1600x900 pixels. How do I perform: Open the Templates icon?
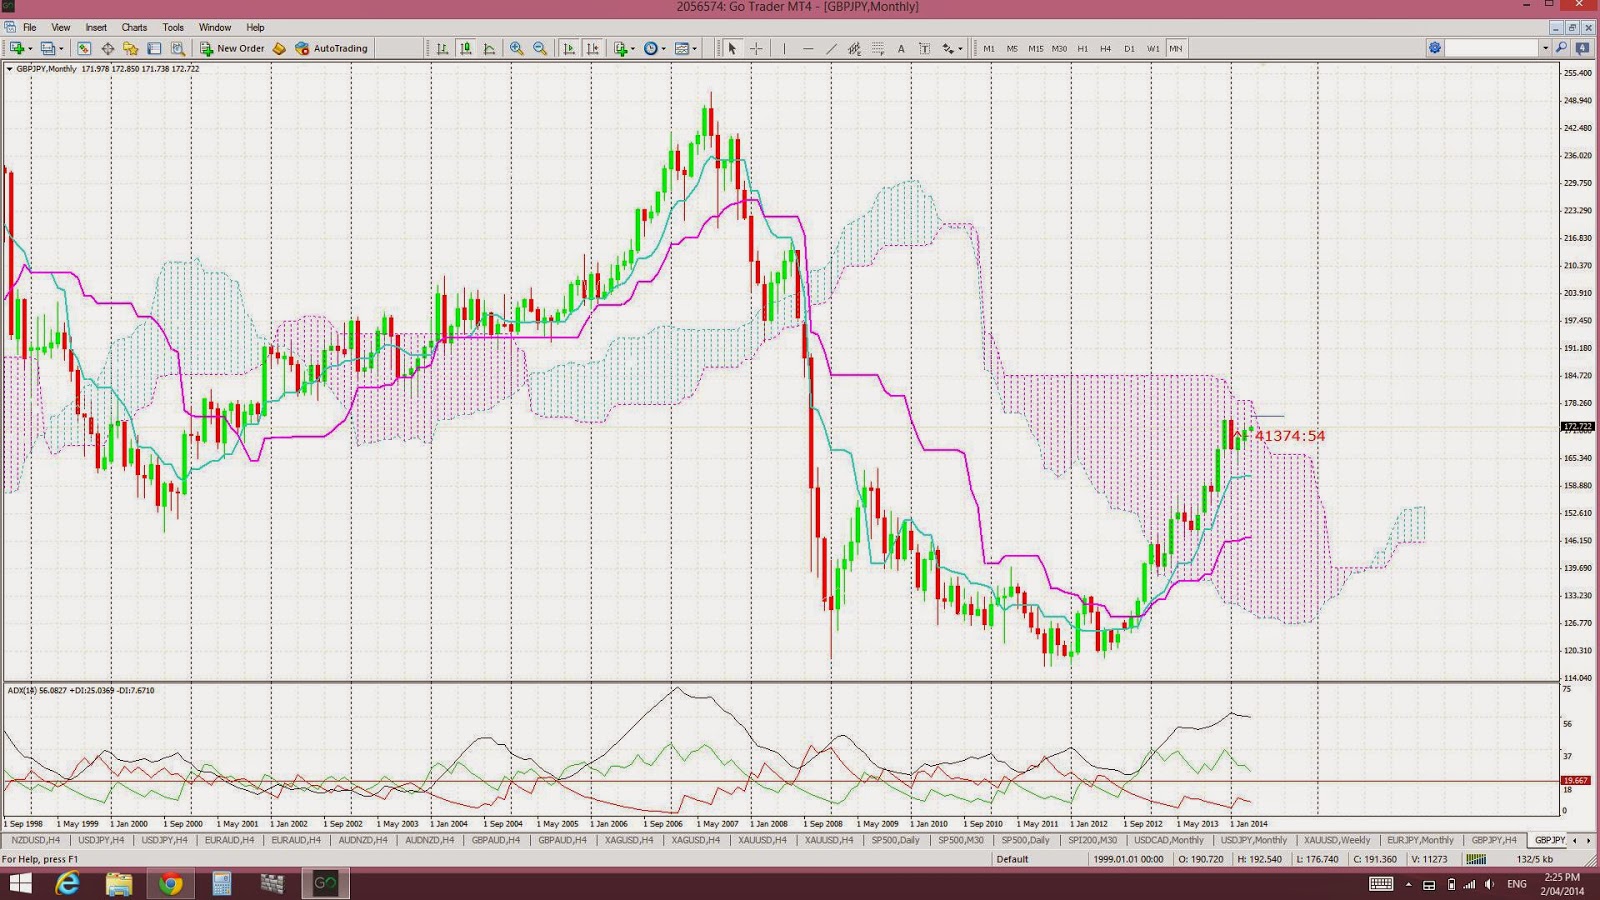[x=682, y=48]
